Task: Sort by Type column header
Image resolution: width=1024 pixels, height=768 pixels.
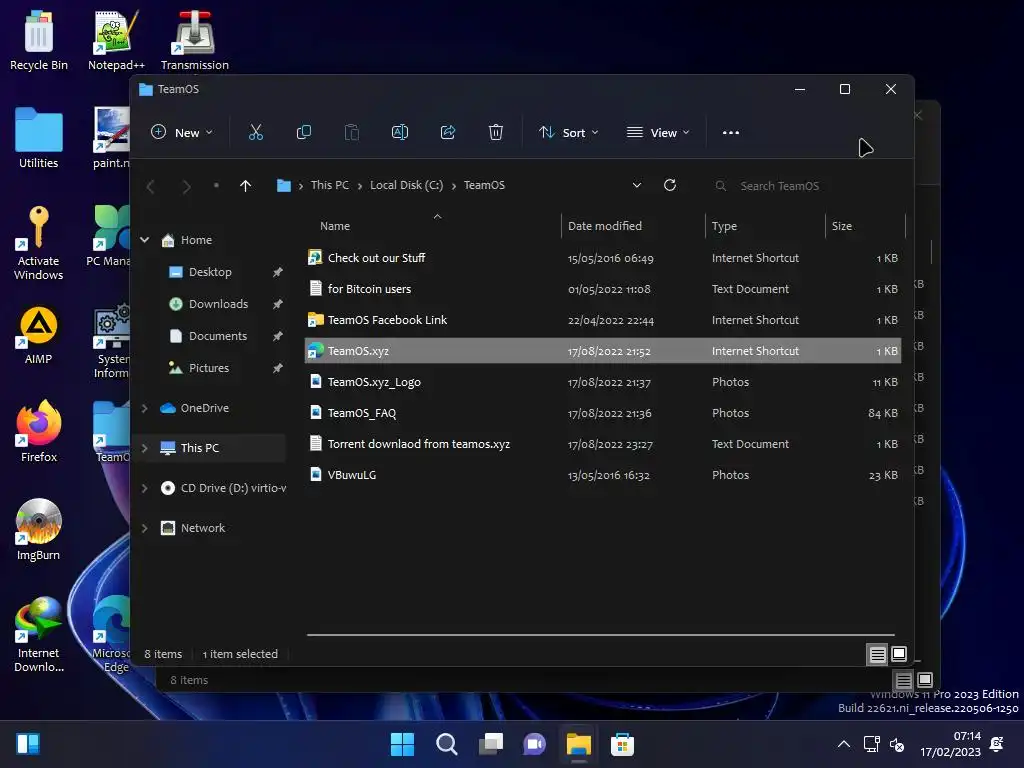Action: click(x=724, y=226)
